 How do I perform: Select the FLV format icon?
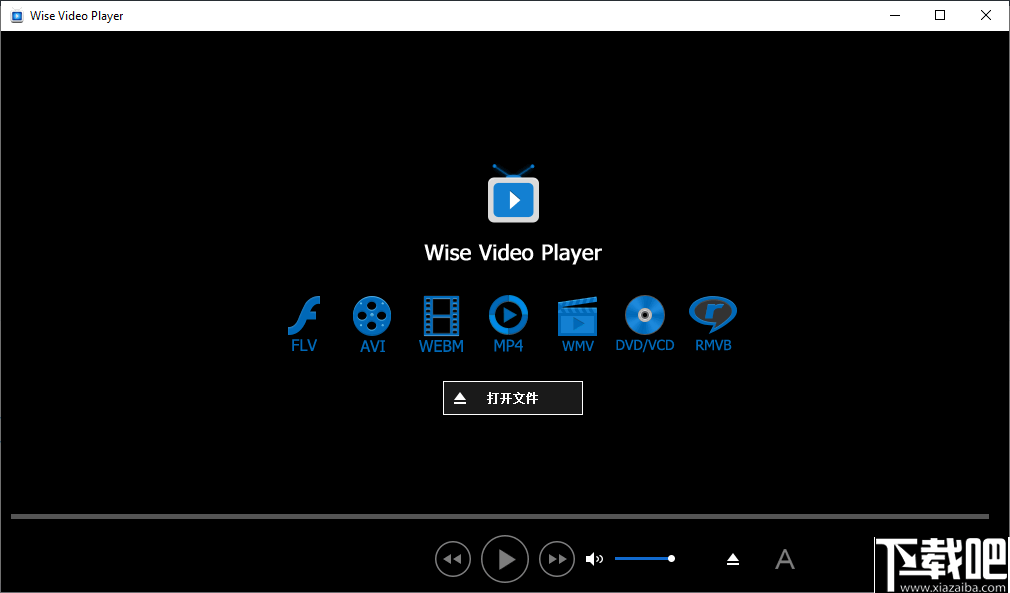[x=304, y=315]
